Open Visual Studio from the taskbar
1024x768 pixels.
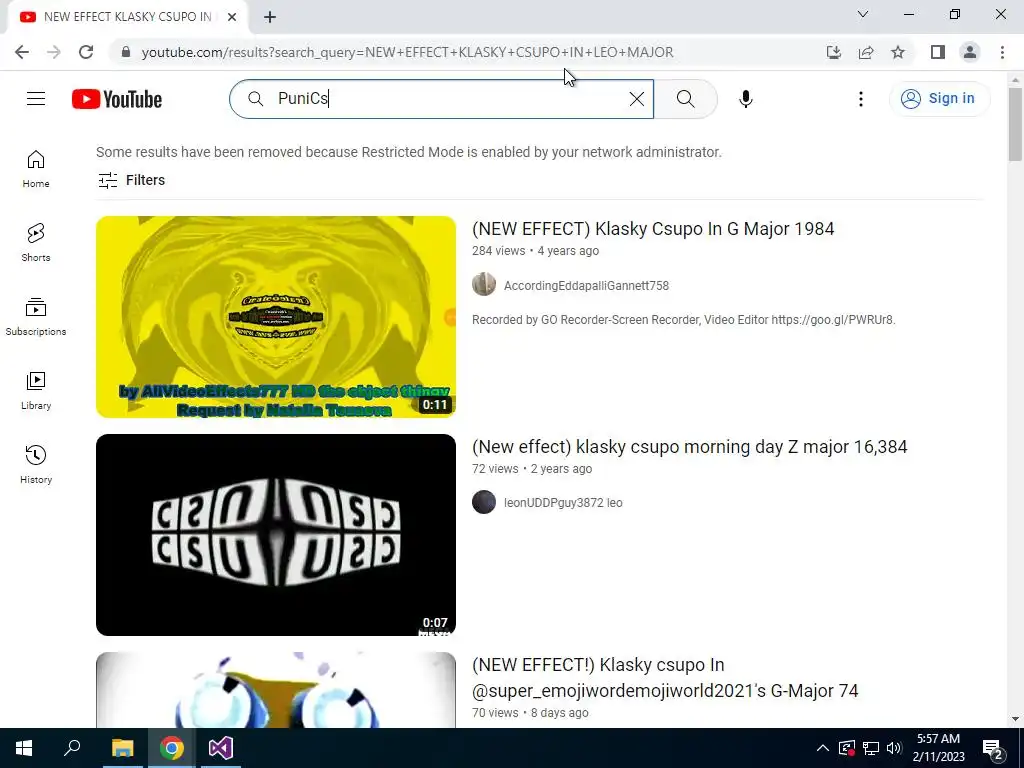click(x=221, y=748)
